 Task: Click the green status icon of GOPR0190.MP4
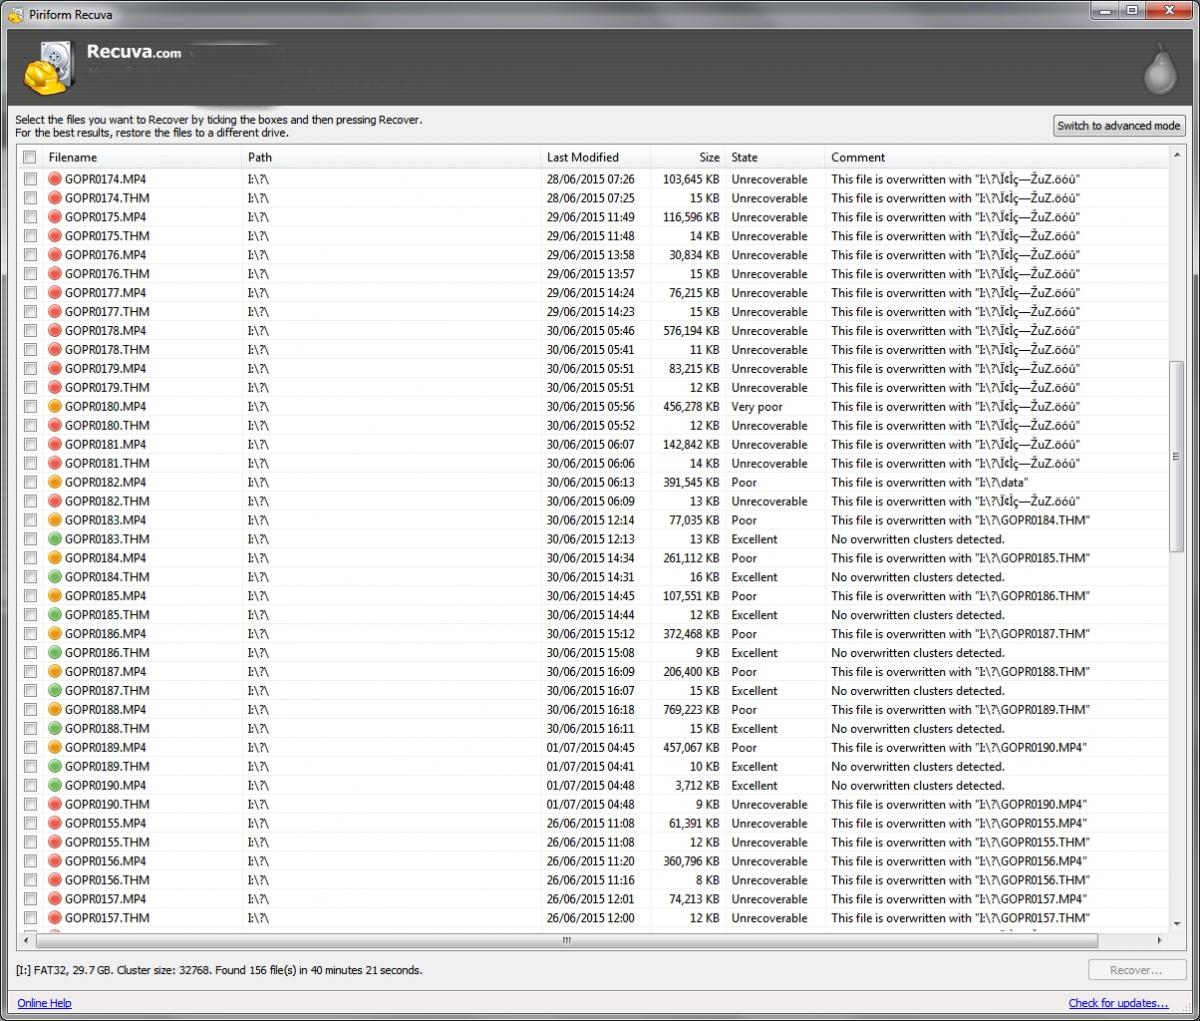tap(55, 786)
